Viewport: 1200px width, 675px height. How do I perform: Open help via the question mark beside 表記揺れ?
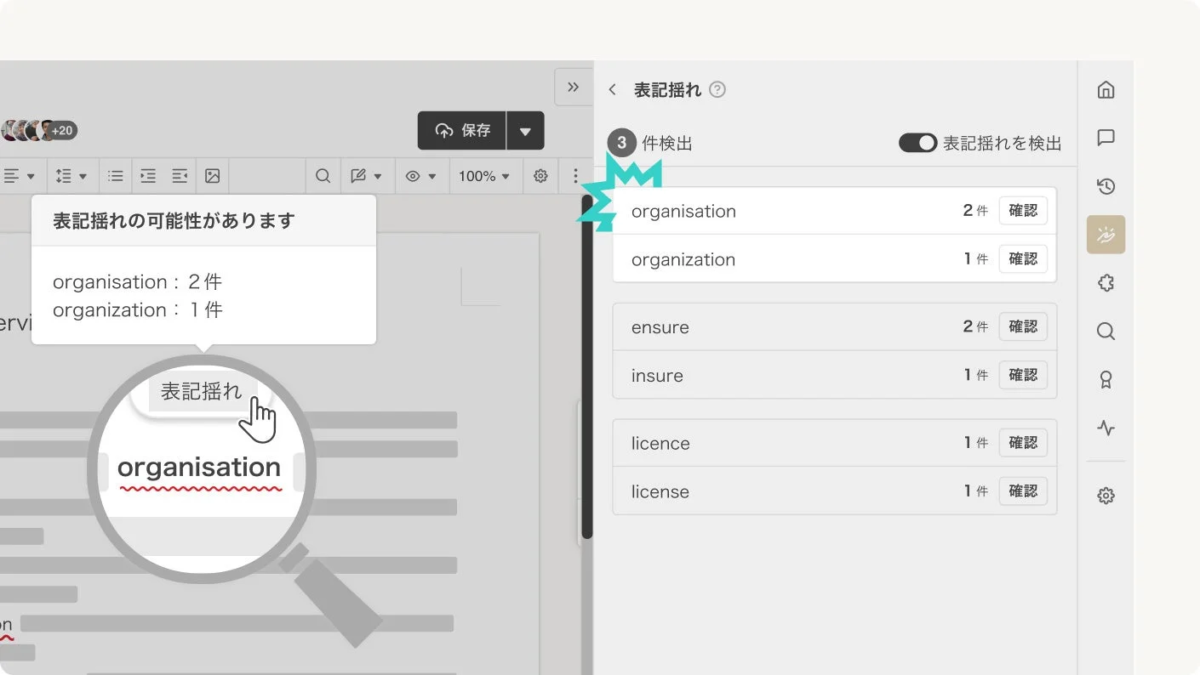pos(716,89)
